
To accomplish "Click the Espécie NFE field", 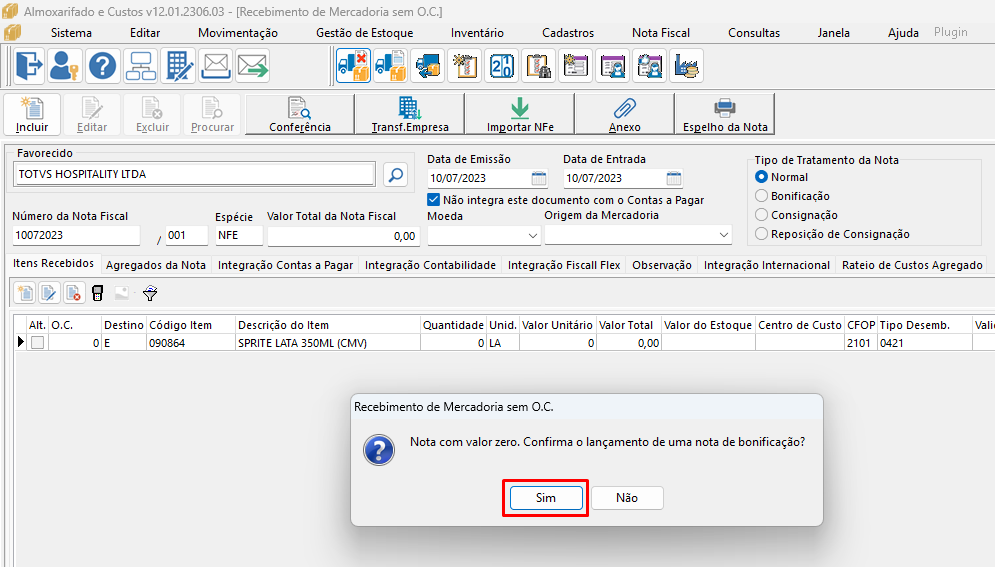I will 239,235.
